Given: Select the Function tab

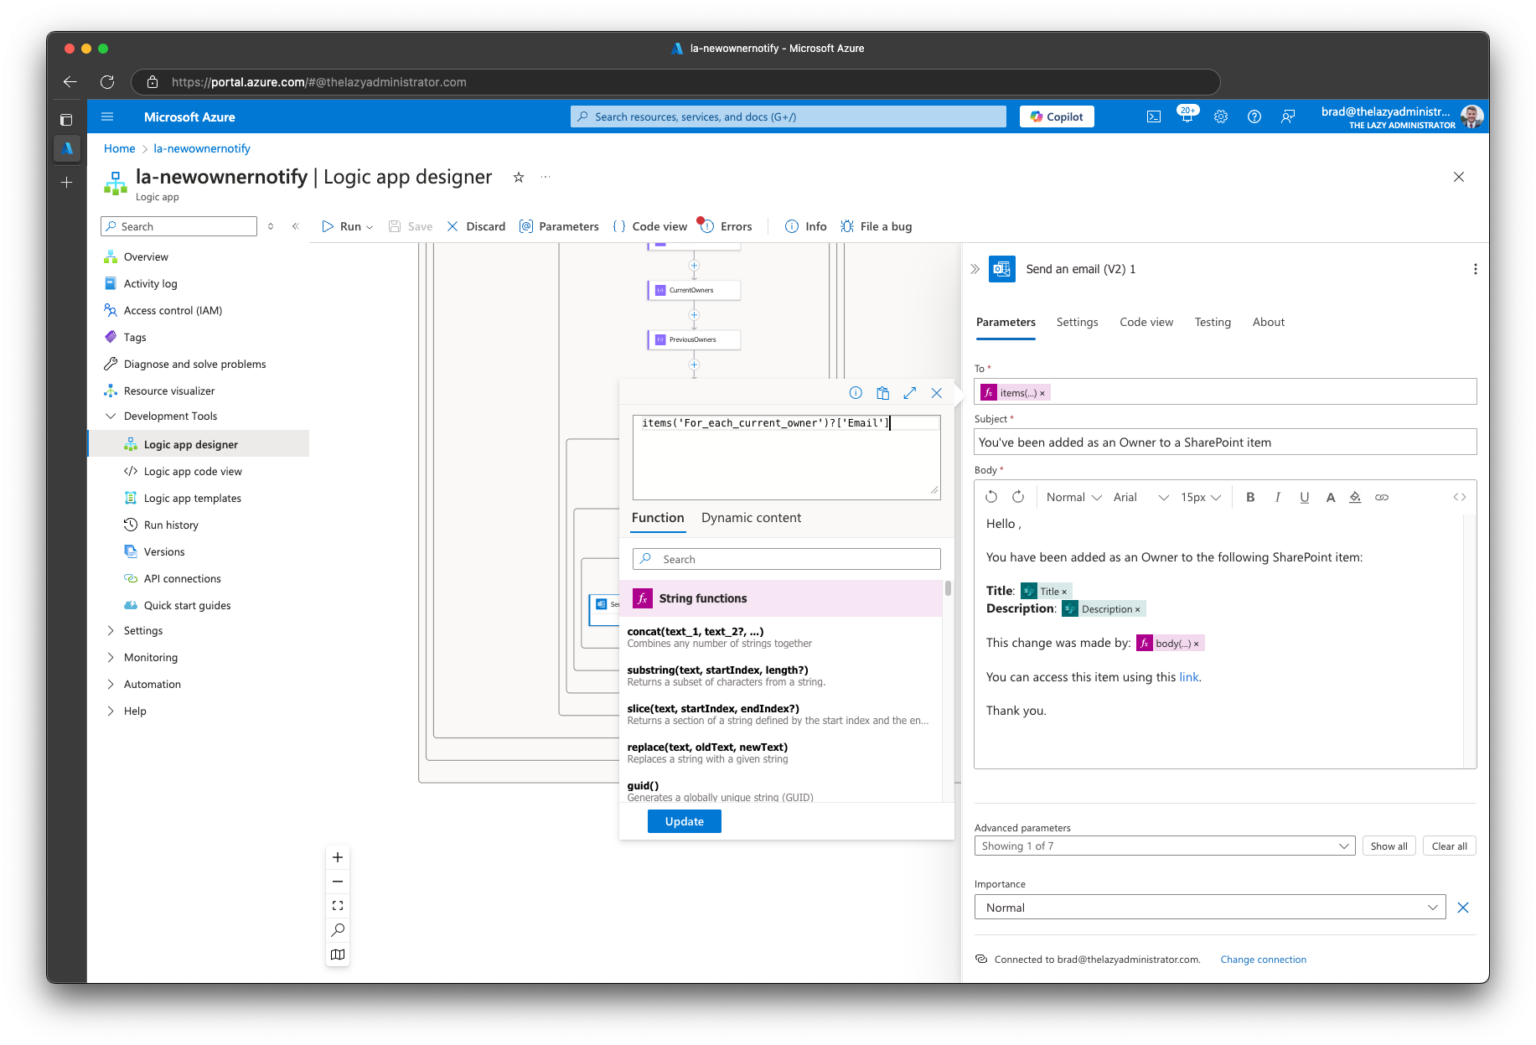Looking at the screenshot, I should click(658, 518).
